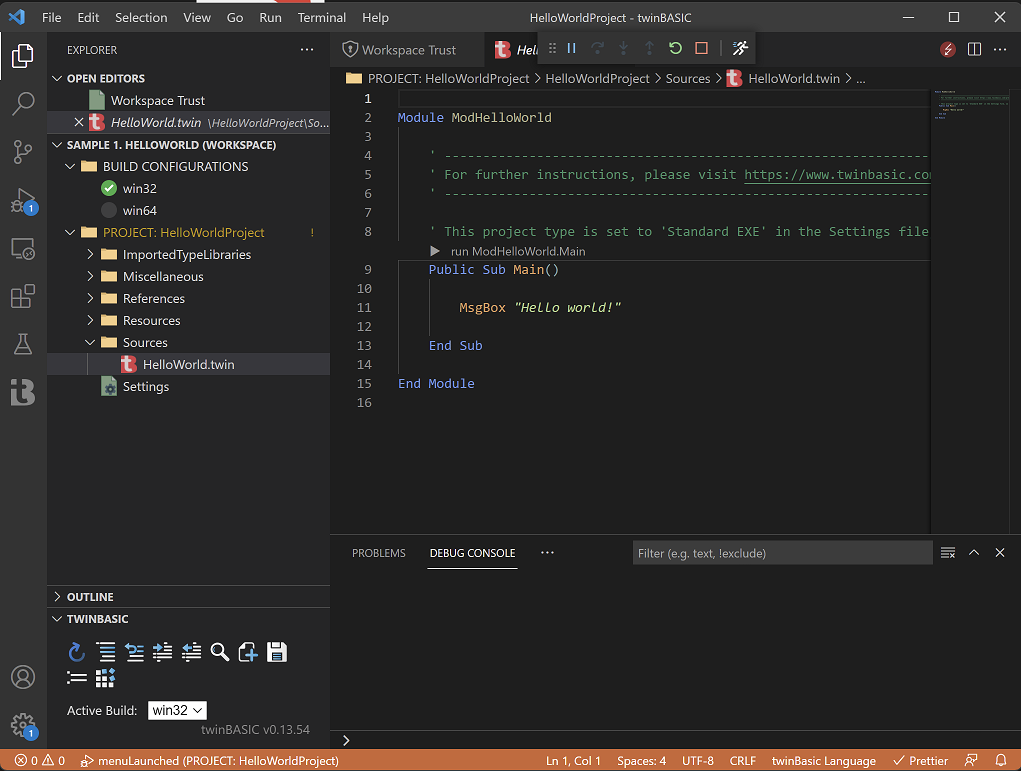Image resolution: width=1021 pixels, height=771 pixels.
Task: Open the Active Build dropdown
Action: pos(177,710)
